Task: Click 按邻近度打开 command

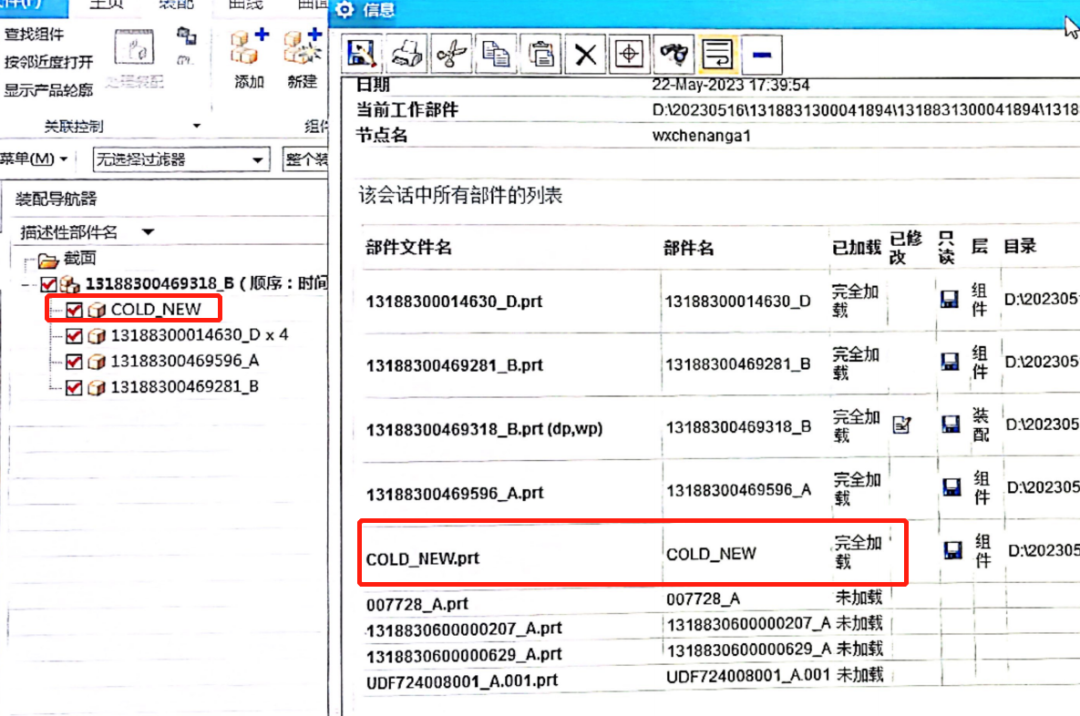Action: 49,62
